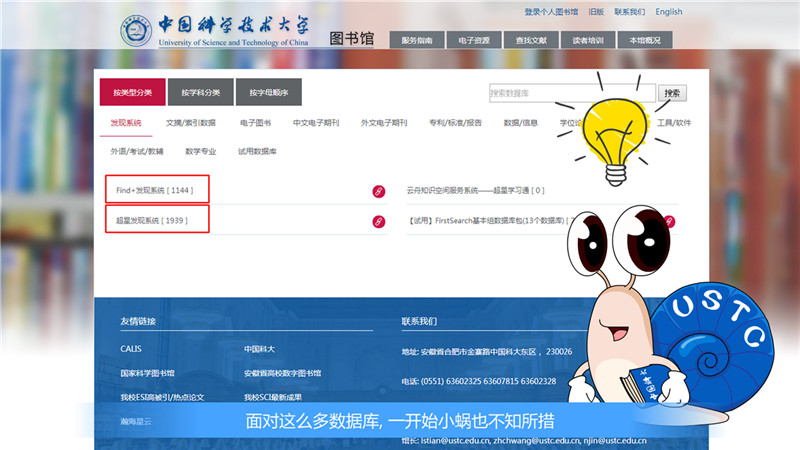This screenshot has width=800, height=450.
Task: Select the 工具/软件 category
Action: (674, 123)
